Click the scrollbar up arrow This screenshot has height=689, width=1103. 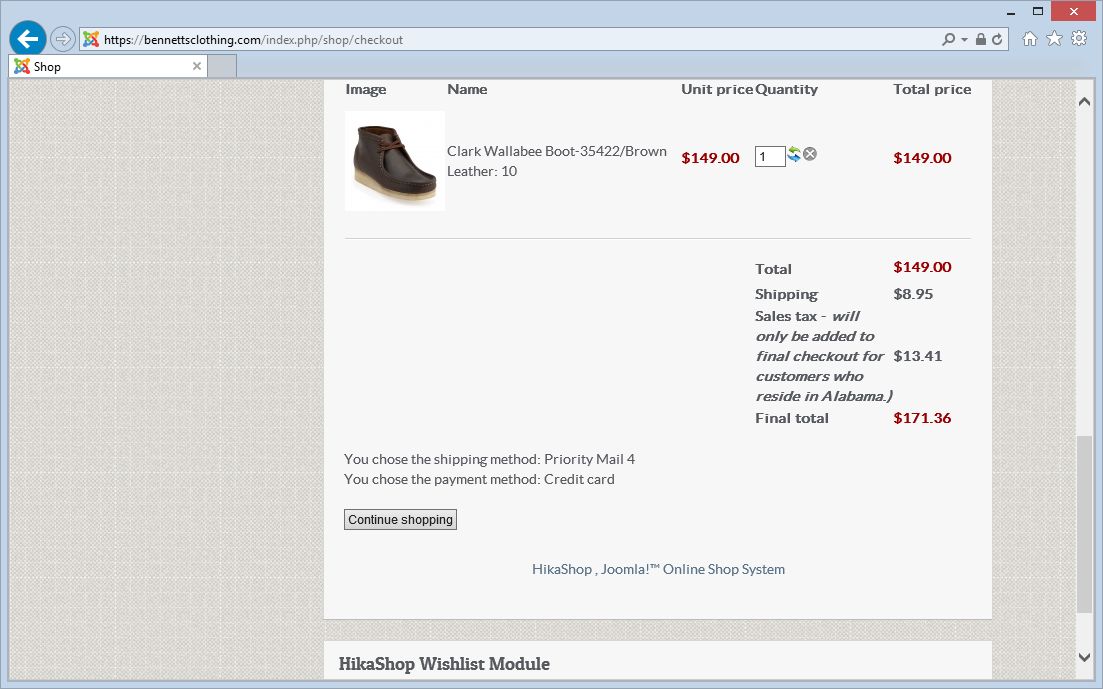1084,101
